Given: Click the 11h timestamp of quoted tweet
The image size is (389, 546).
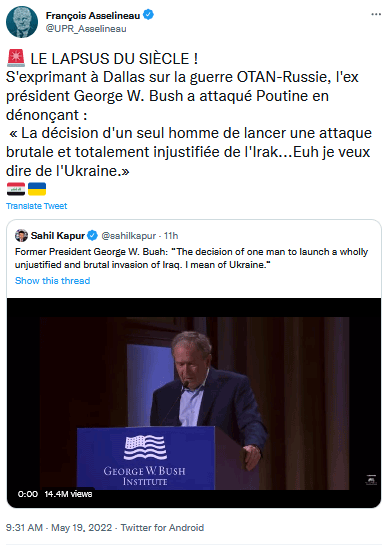Looking at the screenshot, I should (171, 236).
